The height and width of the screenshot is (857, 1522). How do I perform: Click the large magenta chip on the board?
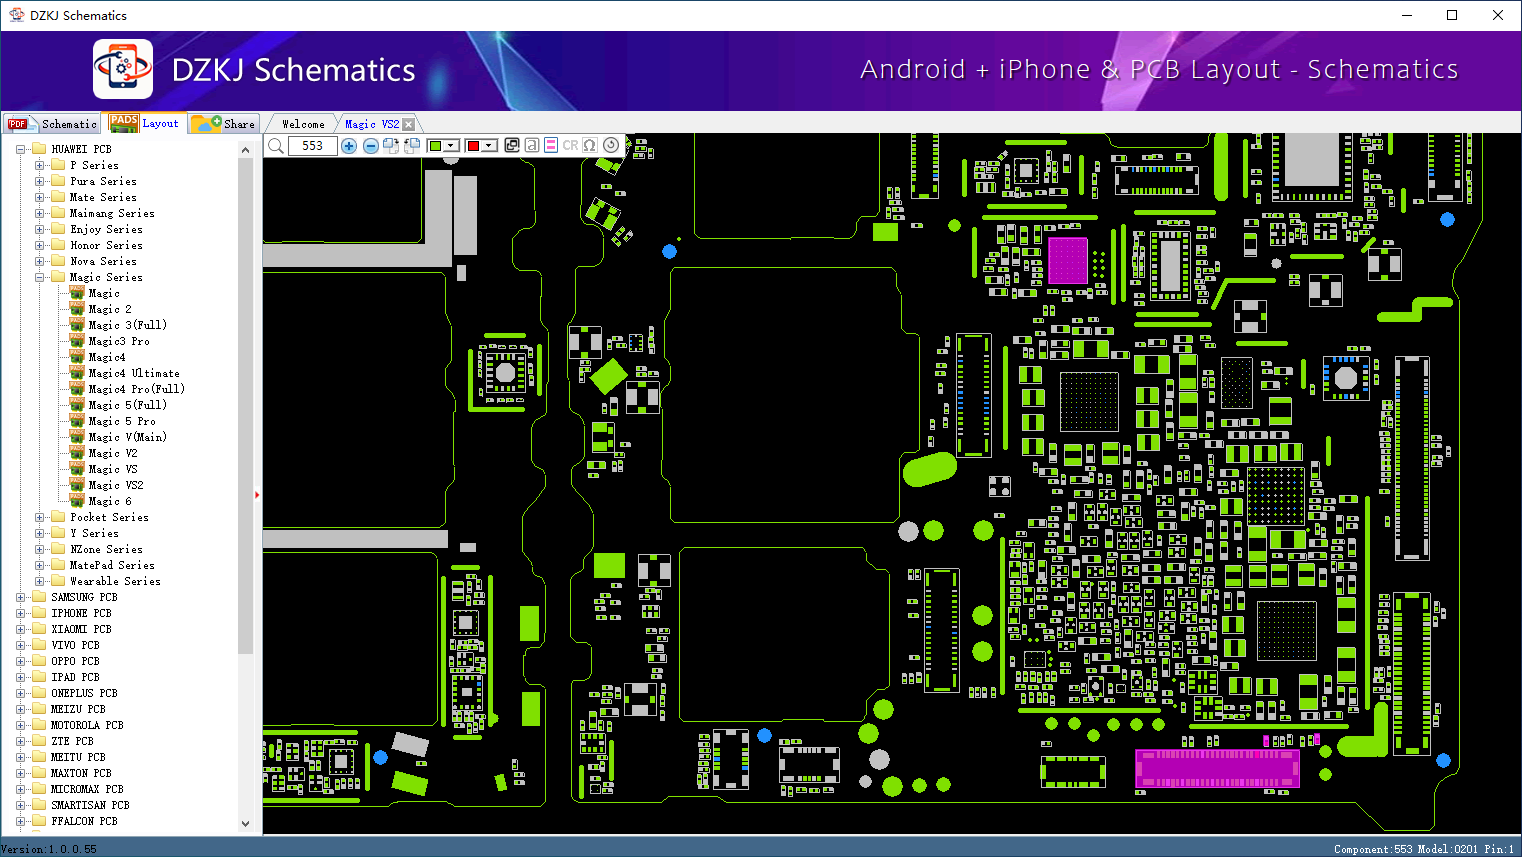pos(1067,261)
